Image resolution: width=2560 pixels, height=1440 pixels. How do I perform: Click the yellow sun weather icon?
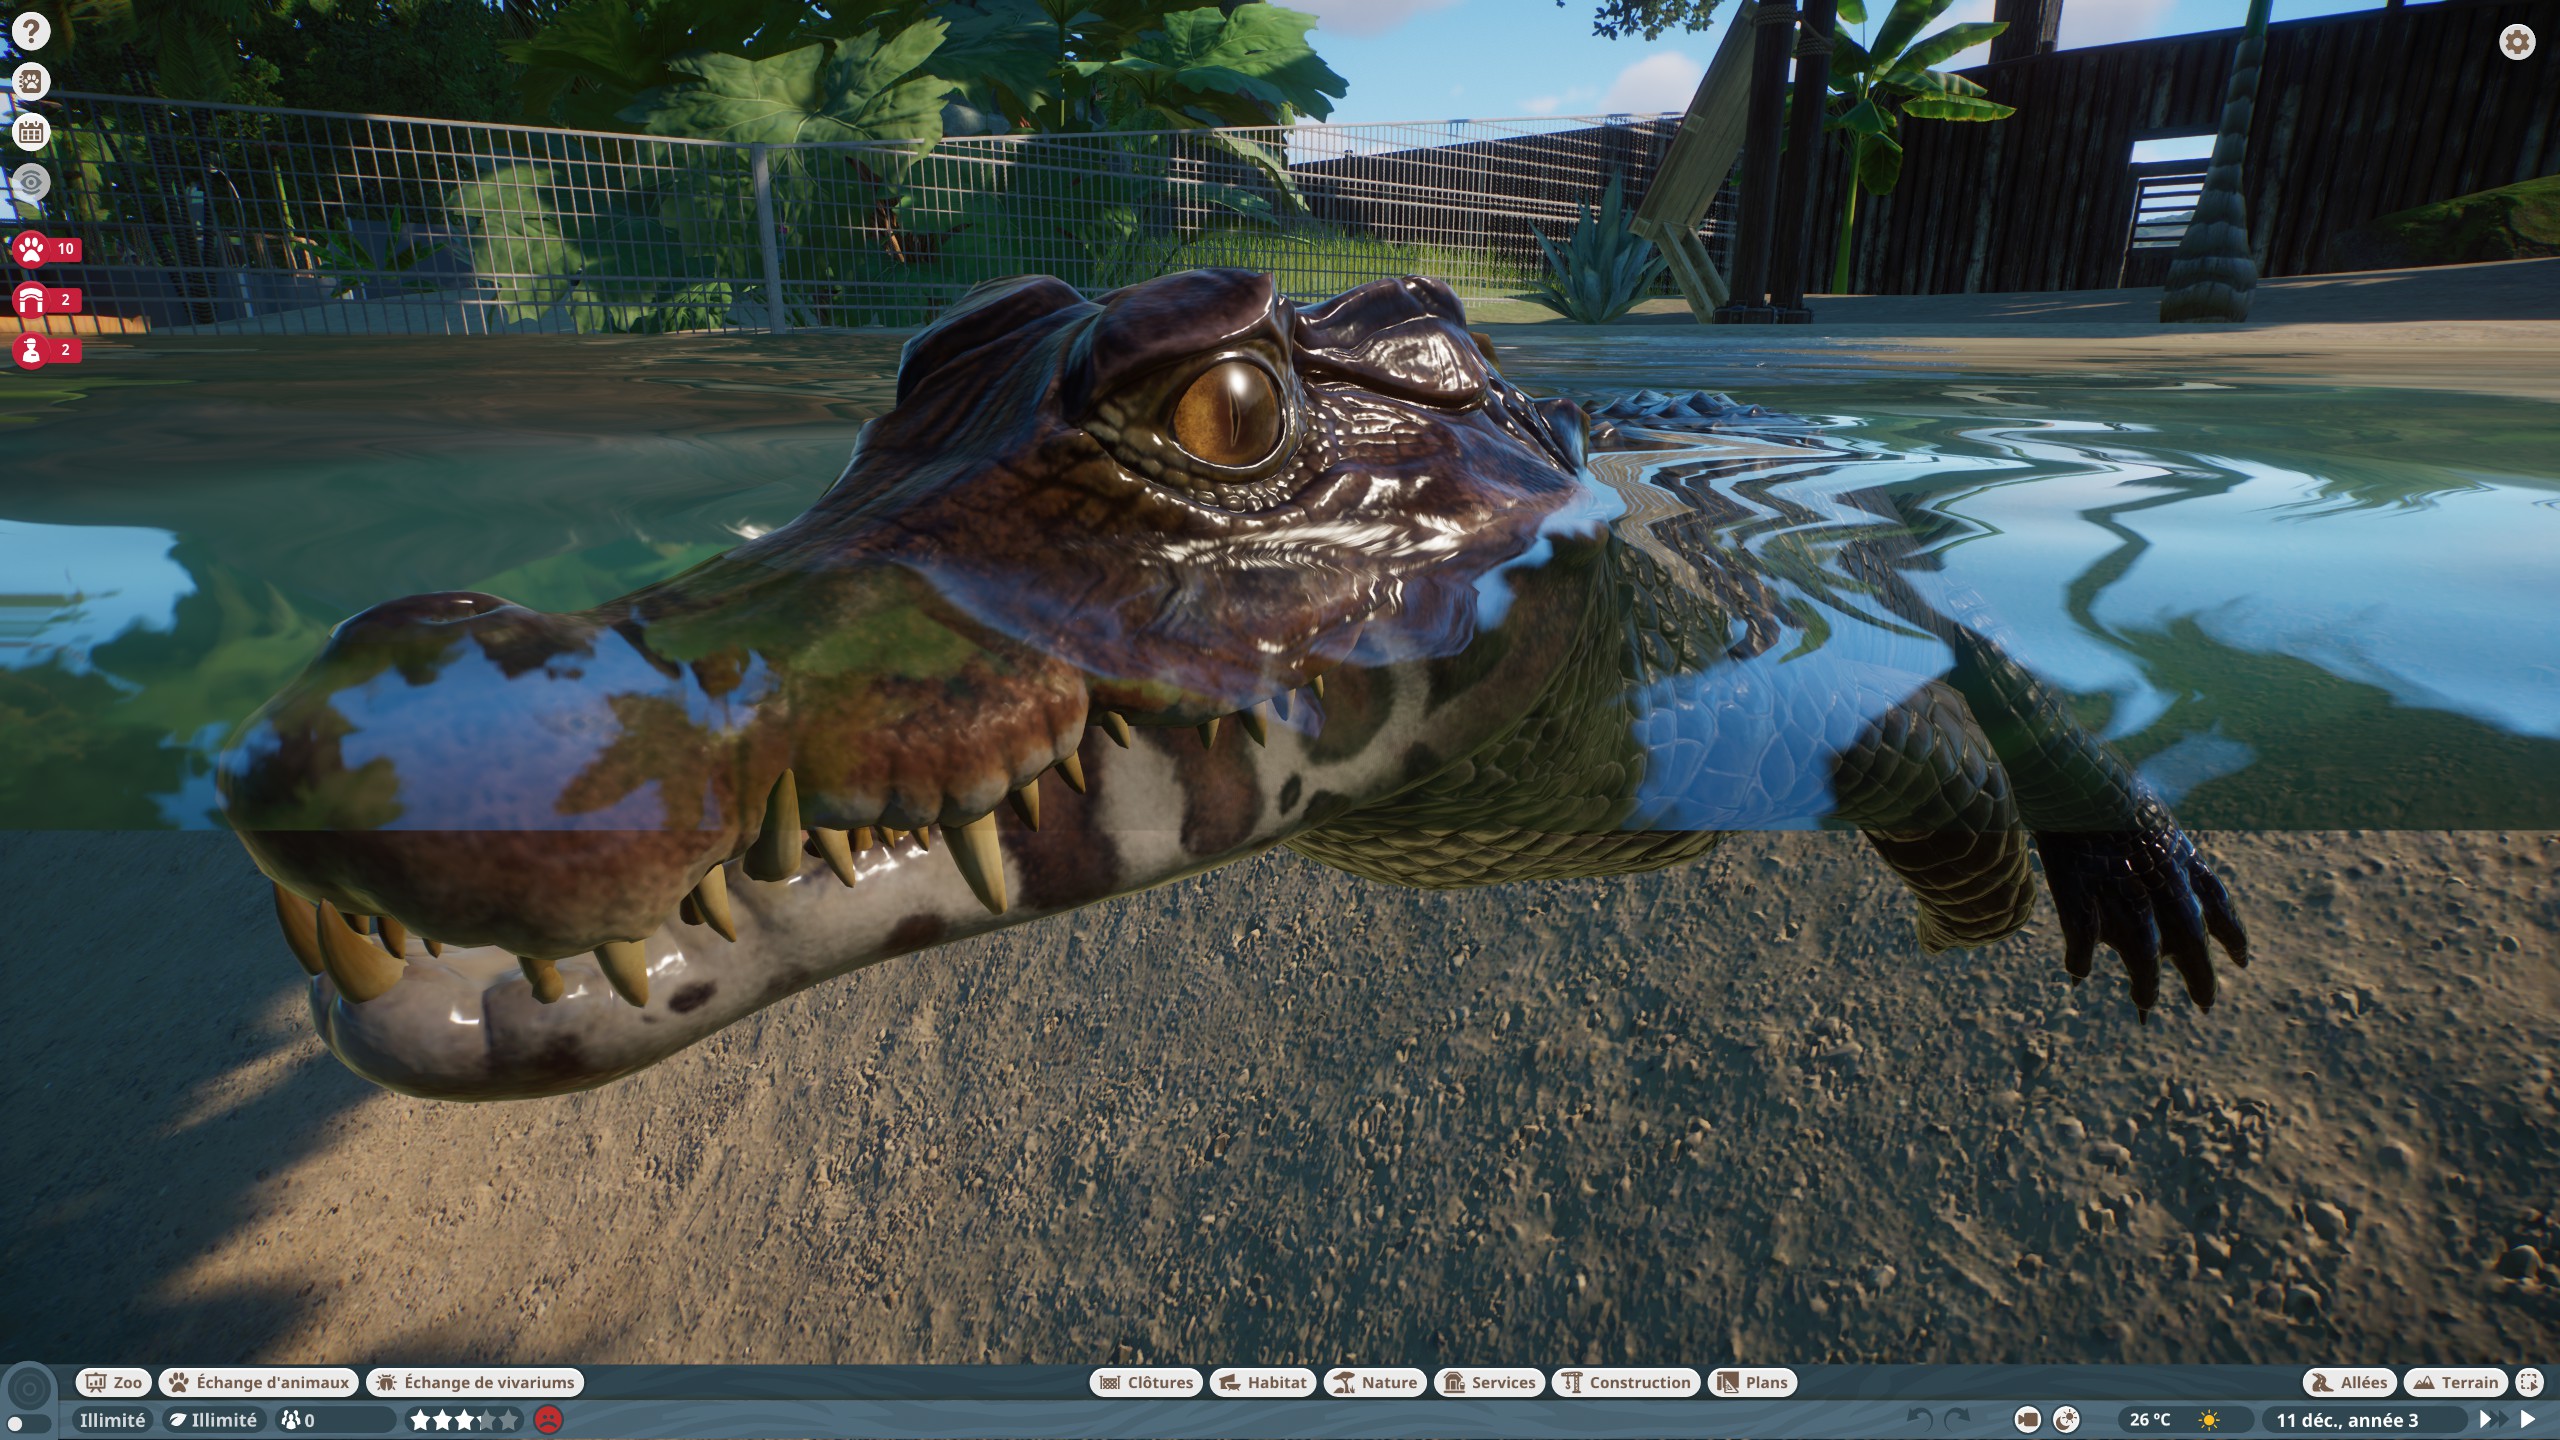coord(2210,1419)
